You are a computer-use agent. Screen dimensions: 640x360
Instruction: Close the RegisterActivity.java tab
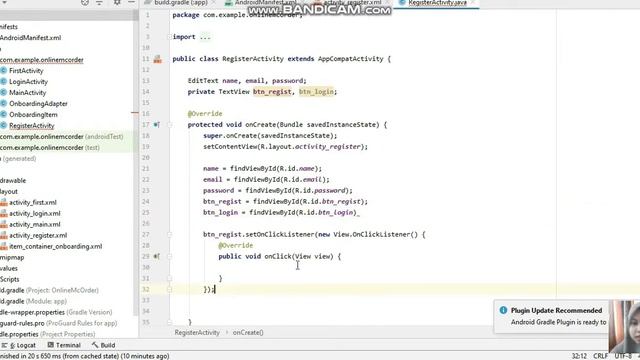pos(473,2)
